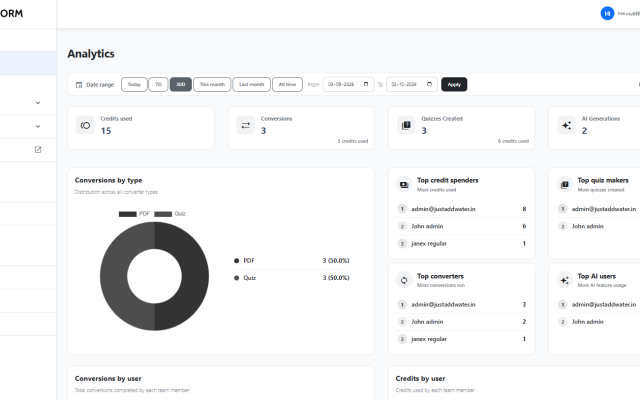Select the This month range
This screenshot has width=640, height=400.
(x=212, y=84)
